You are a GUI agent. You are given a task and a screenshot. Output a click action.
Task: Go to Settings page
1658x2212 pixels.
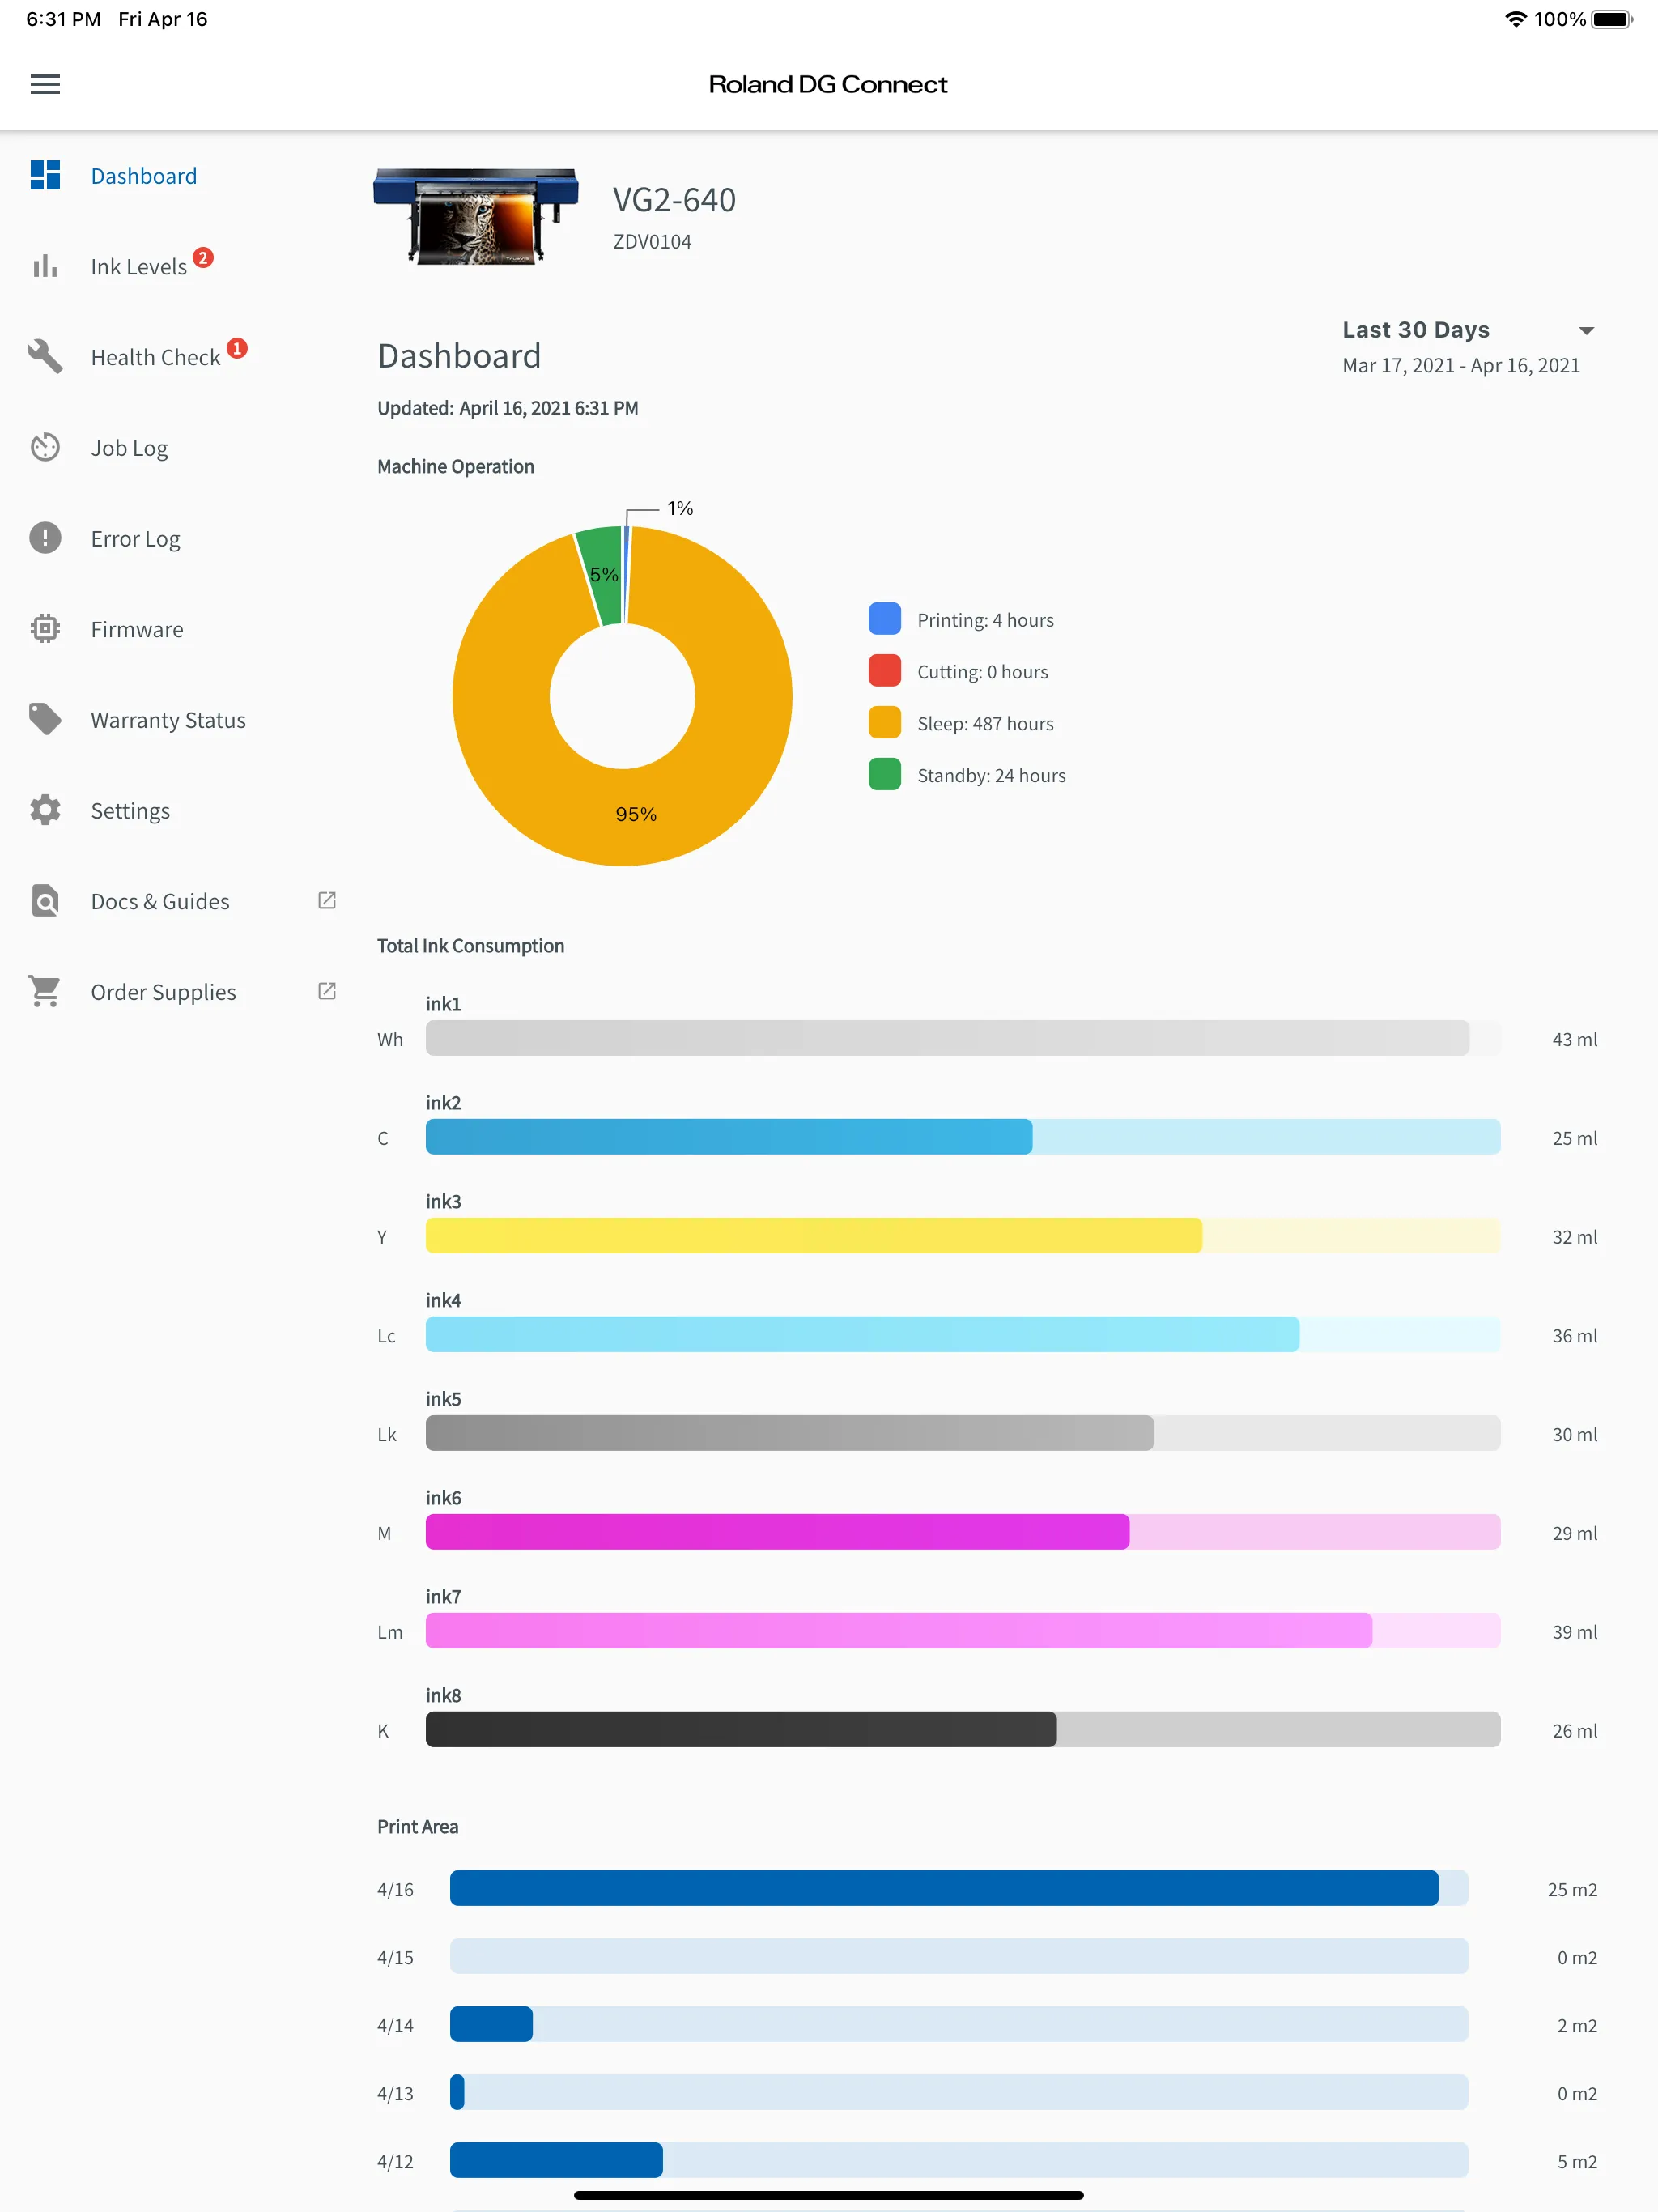click(x=130, y=811)
